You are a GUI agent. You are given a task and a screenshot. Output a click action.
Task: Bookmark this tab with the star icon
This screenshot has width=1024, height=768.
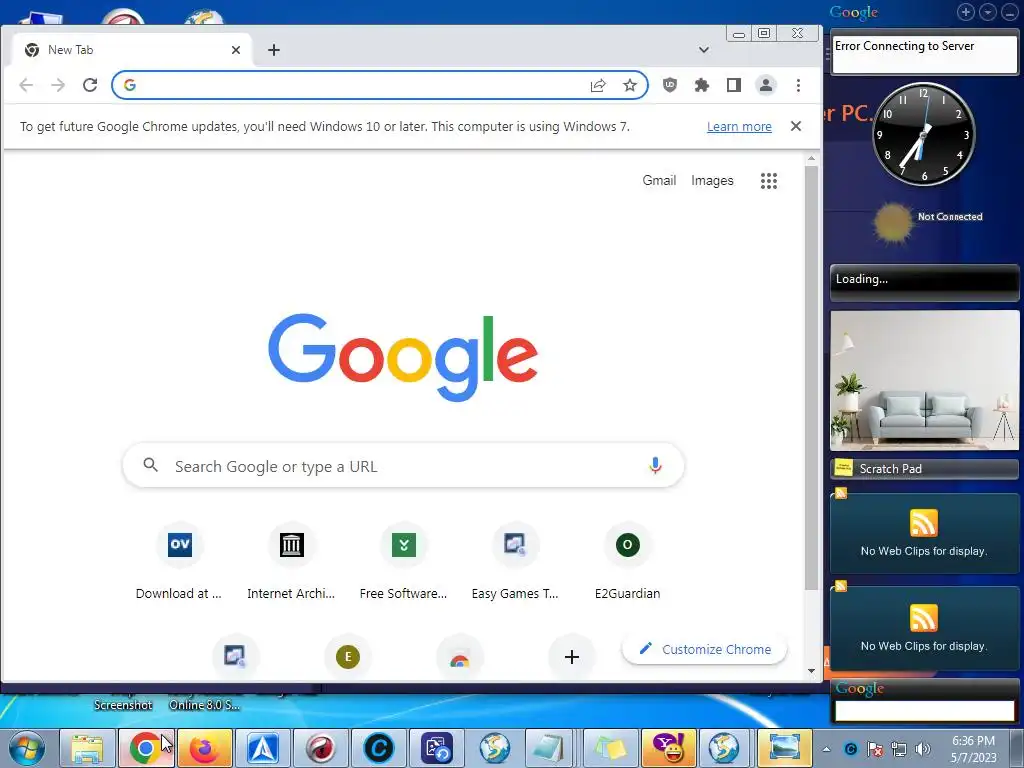tap(630, 85)
